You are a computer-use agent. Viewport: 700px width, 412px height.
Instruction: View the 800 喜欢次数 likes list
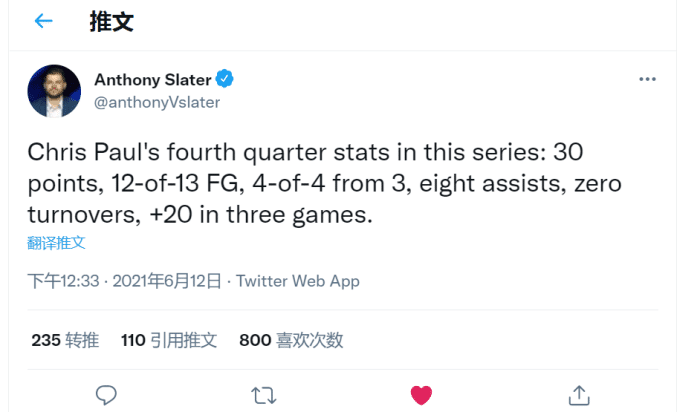(x=291, y=340)
